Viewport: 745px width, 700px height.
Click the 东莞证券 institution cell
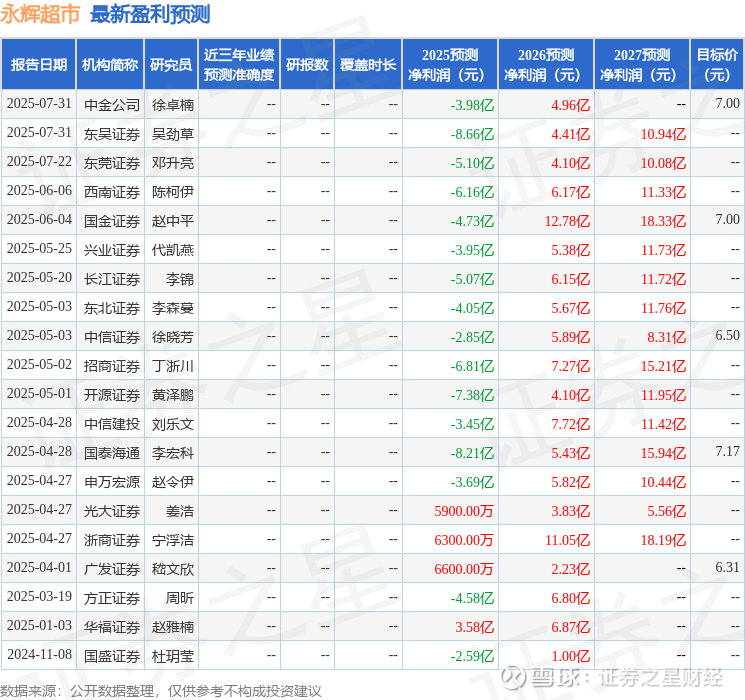tap(112, 163)
